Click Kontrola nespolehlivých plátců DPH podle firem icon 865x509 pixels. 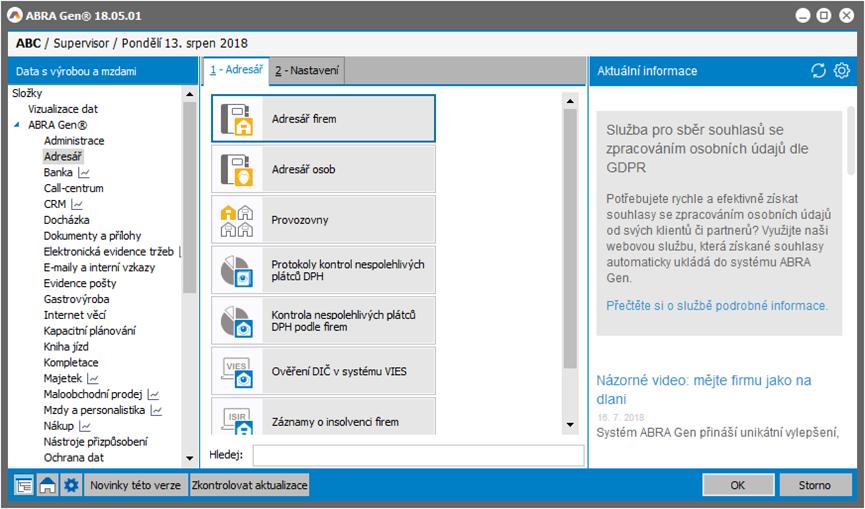(x=237, y=321)
